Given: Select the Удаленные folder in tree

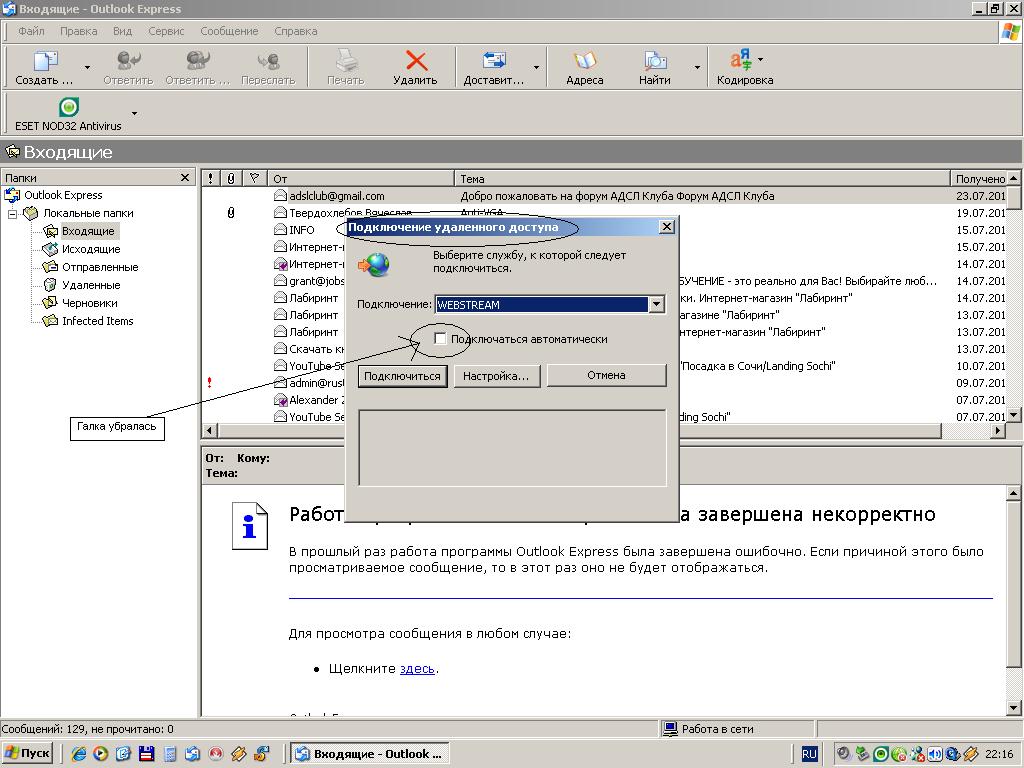Looking at the screenshot, I should click(x=90, y=285).
